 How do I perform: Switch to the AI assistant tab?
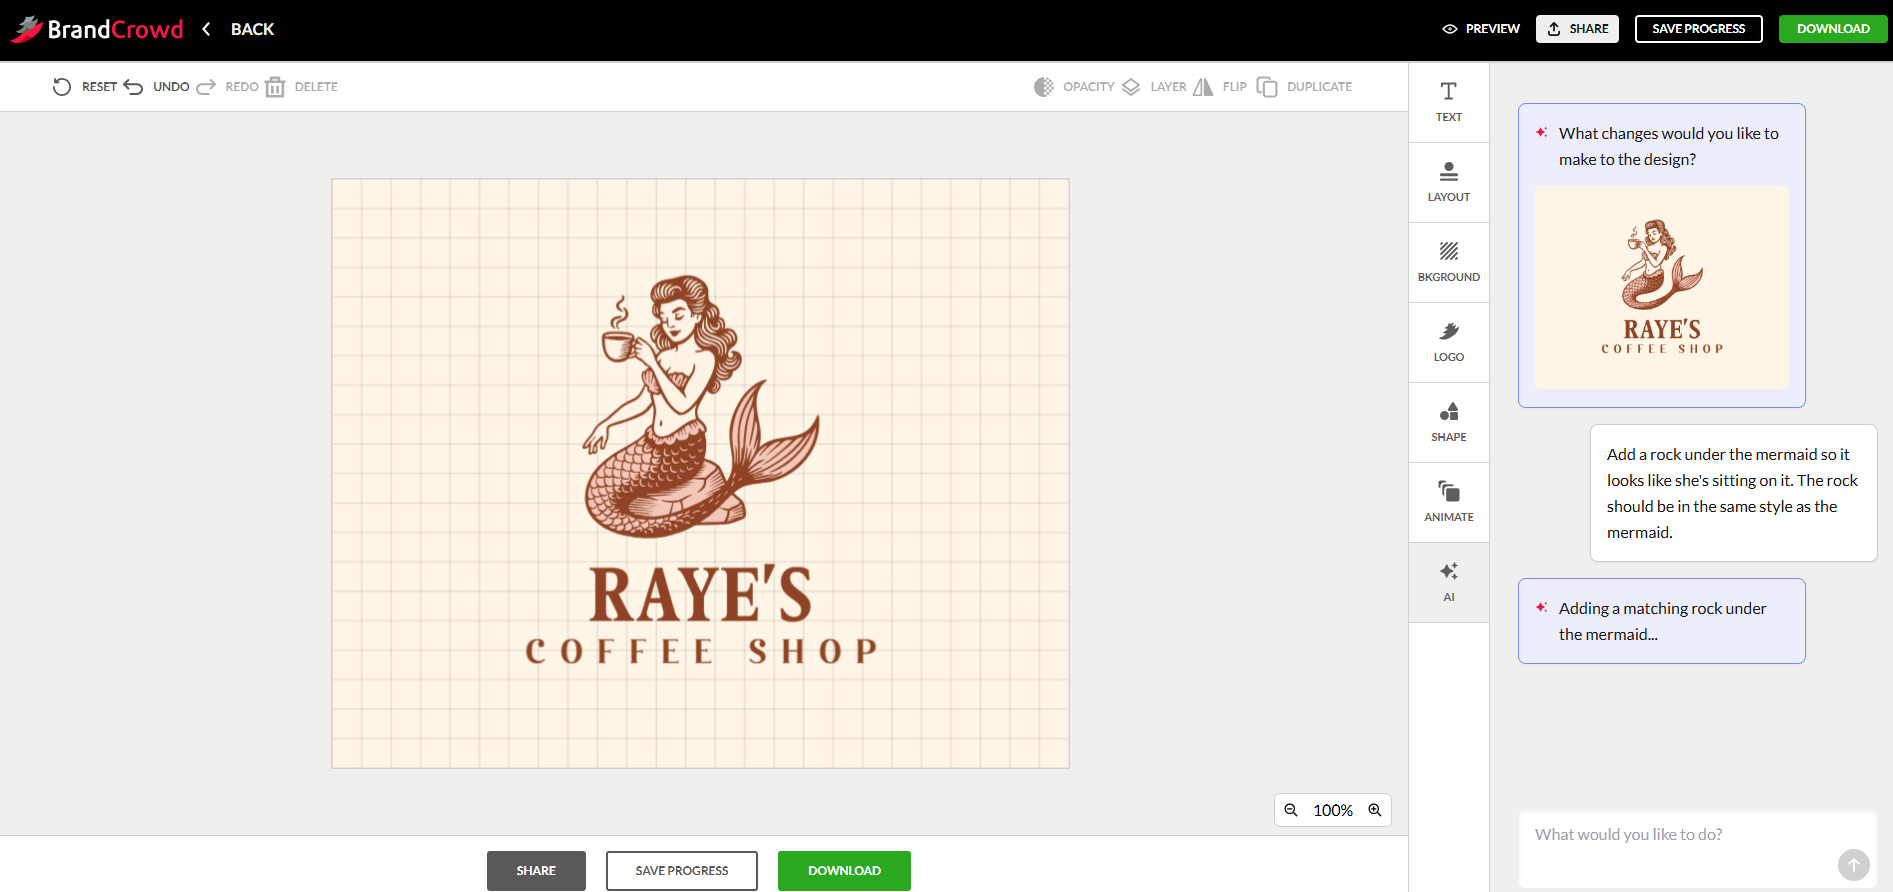1448,582
